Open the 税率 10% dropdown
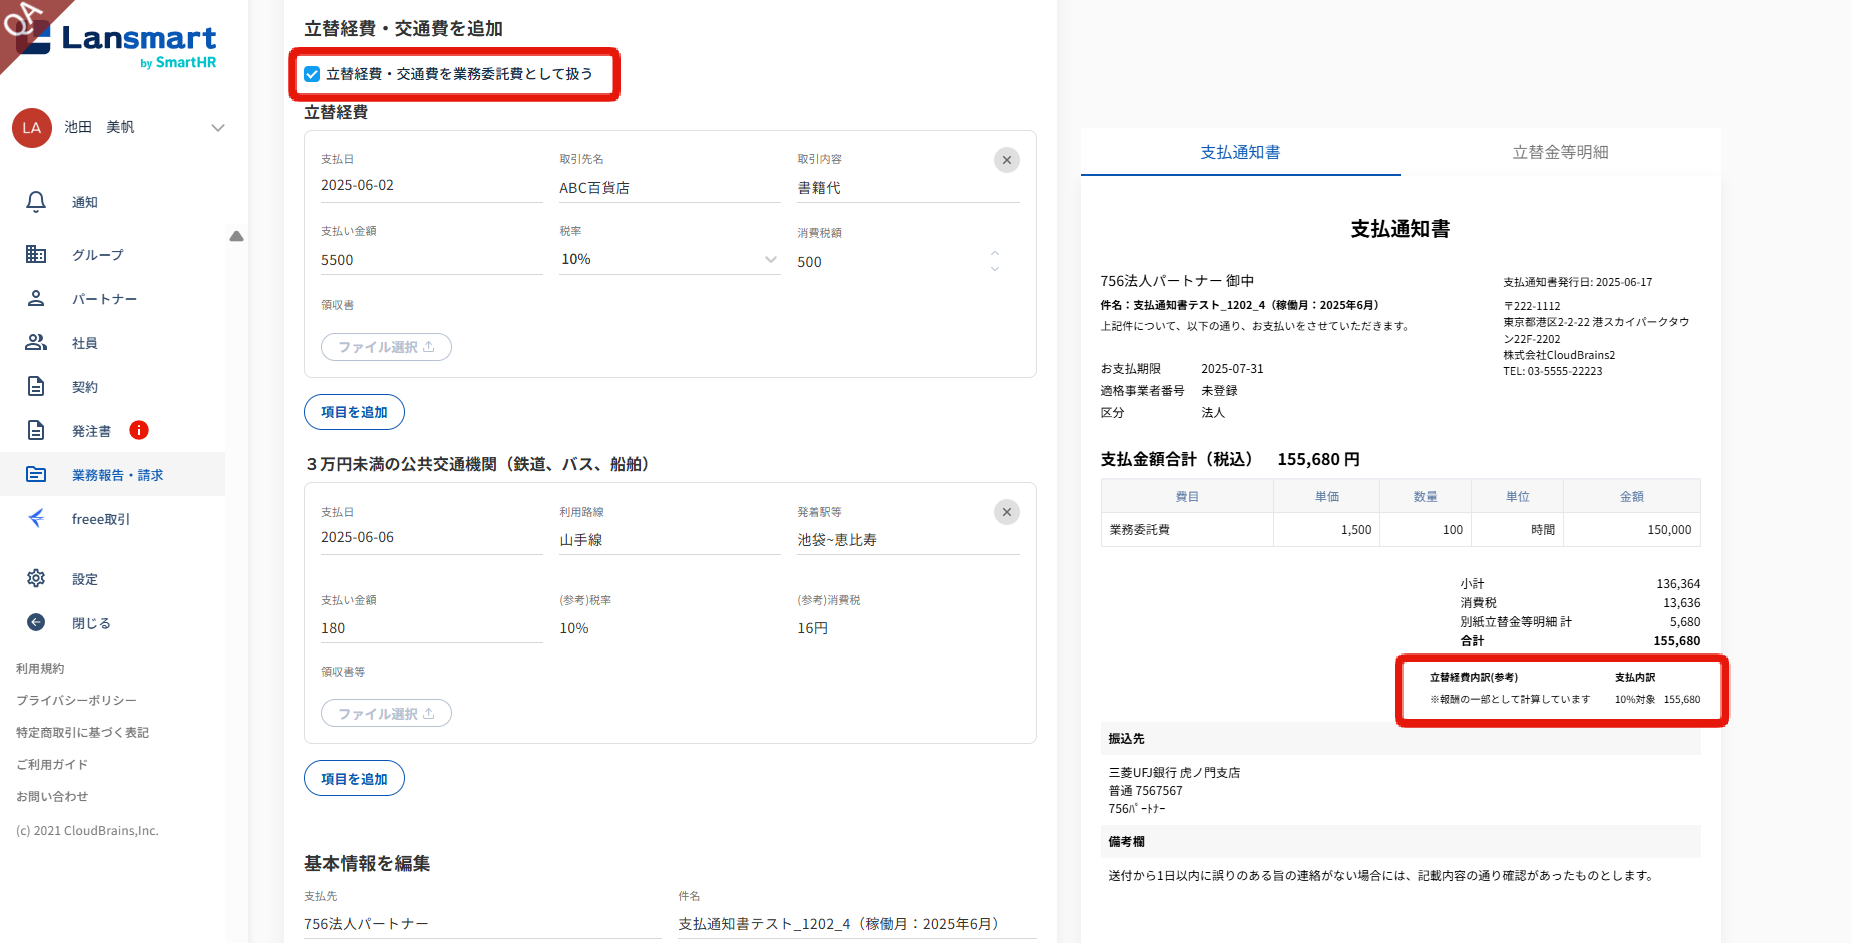Viewport: 1851px width, 943px height. 670,259
